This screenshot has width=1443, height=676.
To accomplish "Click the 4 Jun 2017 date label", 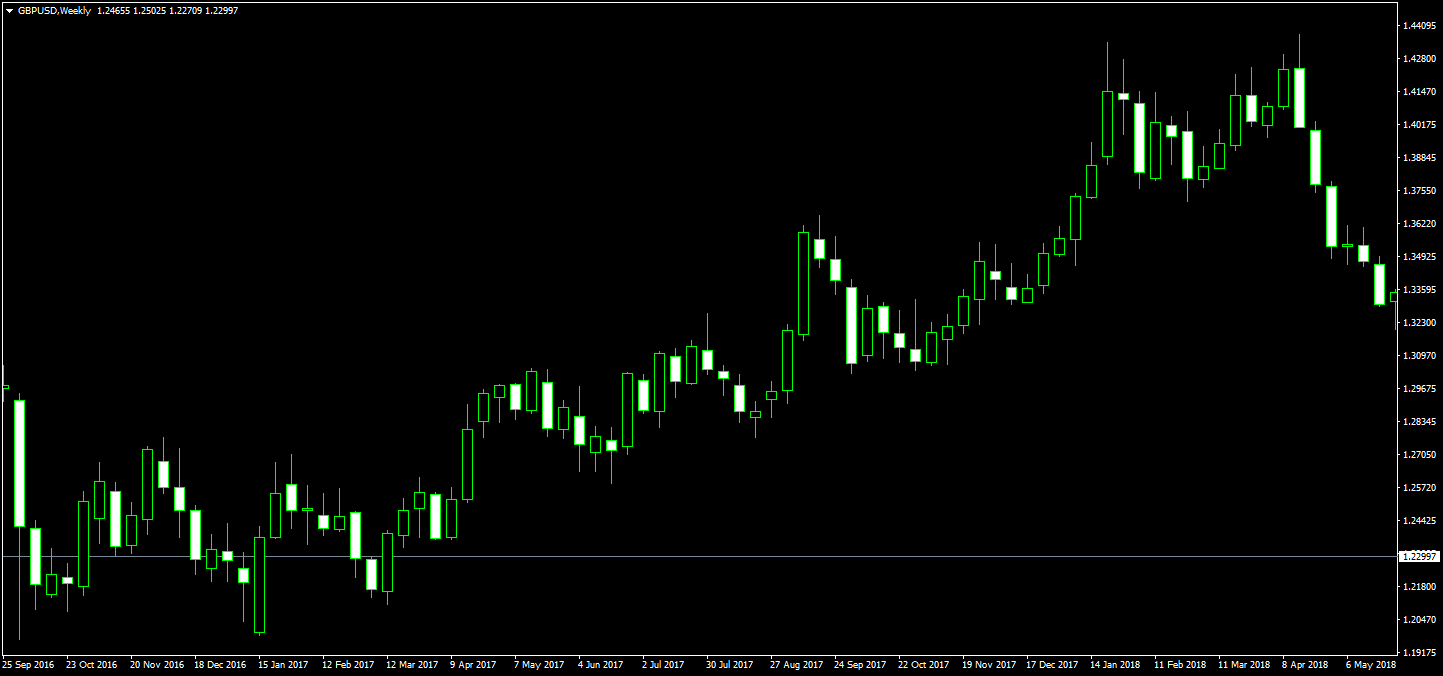I will click(602, 664).
